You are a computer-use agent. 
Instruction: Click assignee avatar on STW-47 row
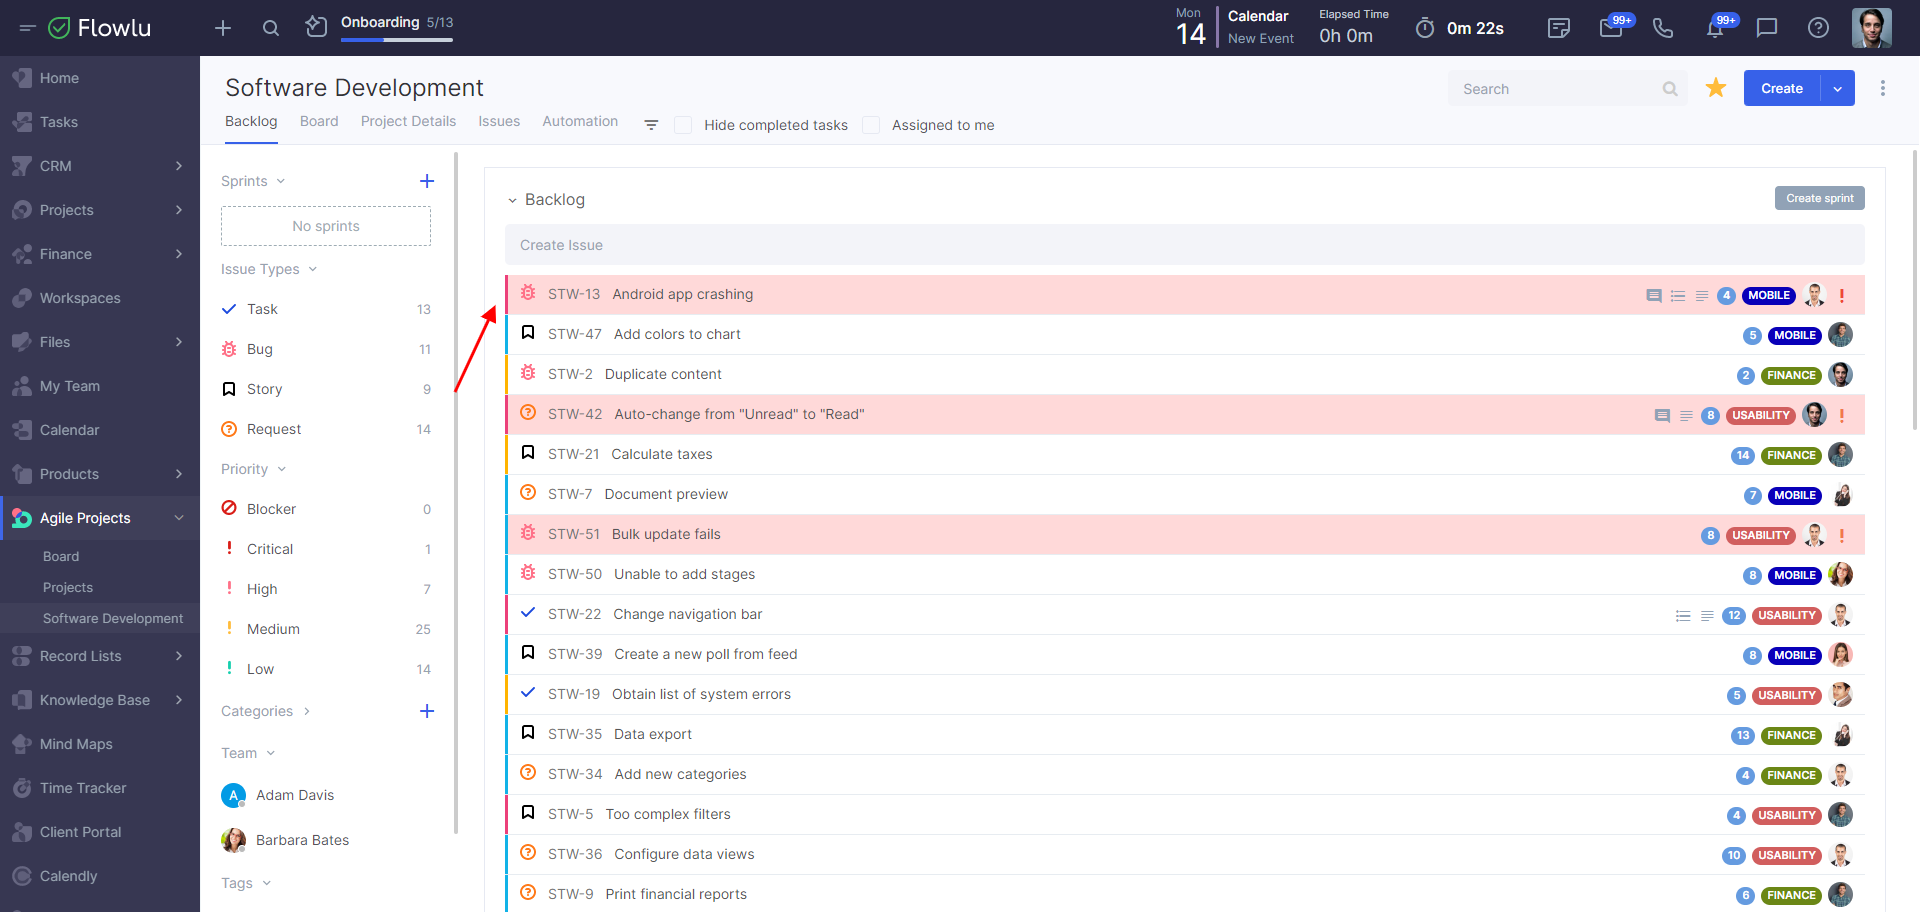tap(1840, 335)
